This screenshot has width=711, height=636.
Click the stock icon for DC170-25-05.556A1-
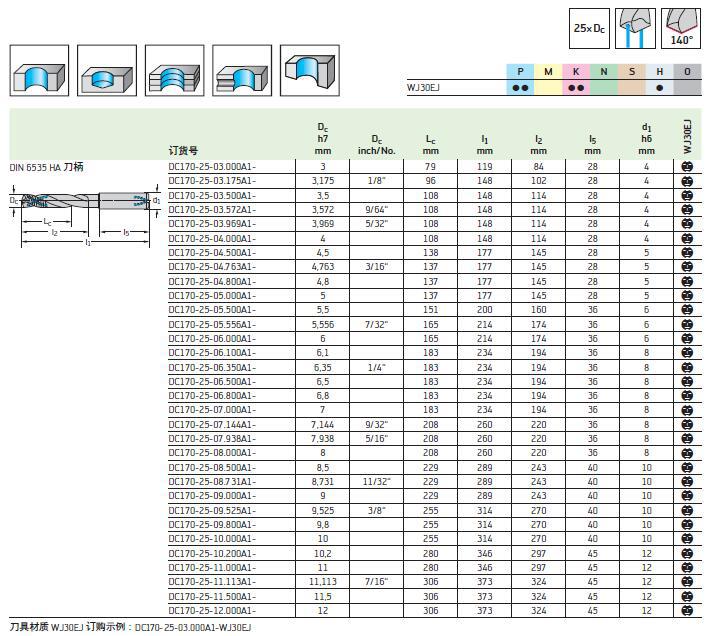click(687, 325)
